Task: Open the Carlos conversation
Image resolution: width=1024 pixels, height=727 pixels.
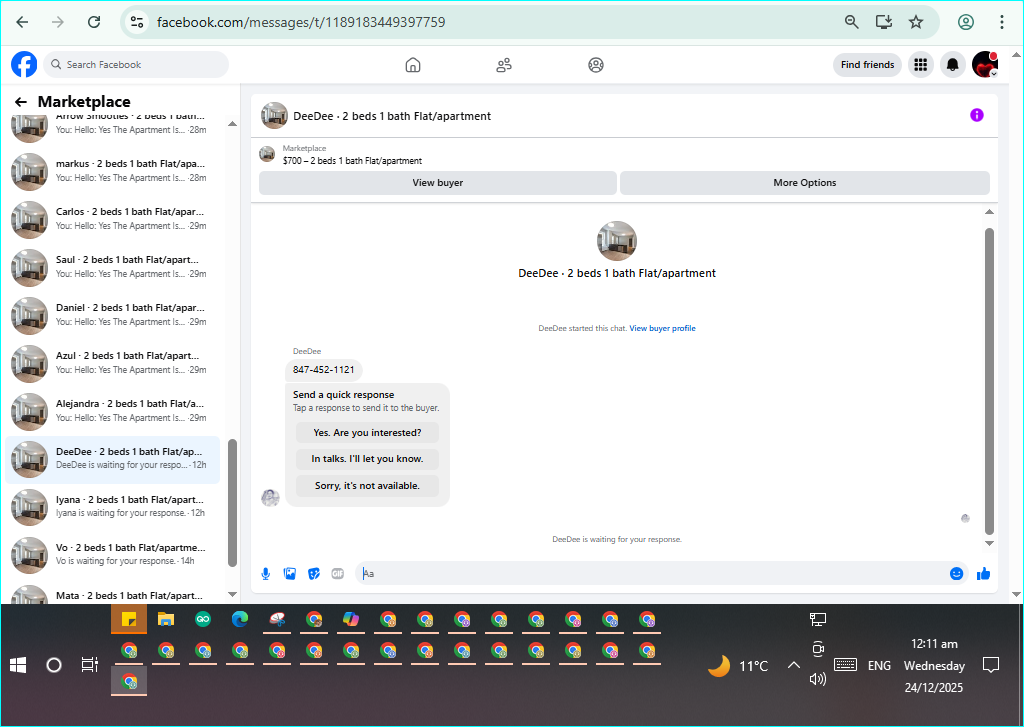Action: click(113, 219)
